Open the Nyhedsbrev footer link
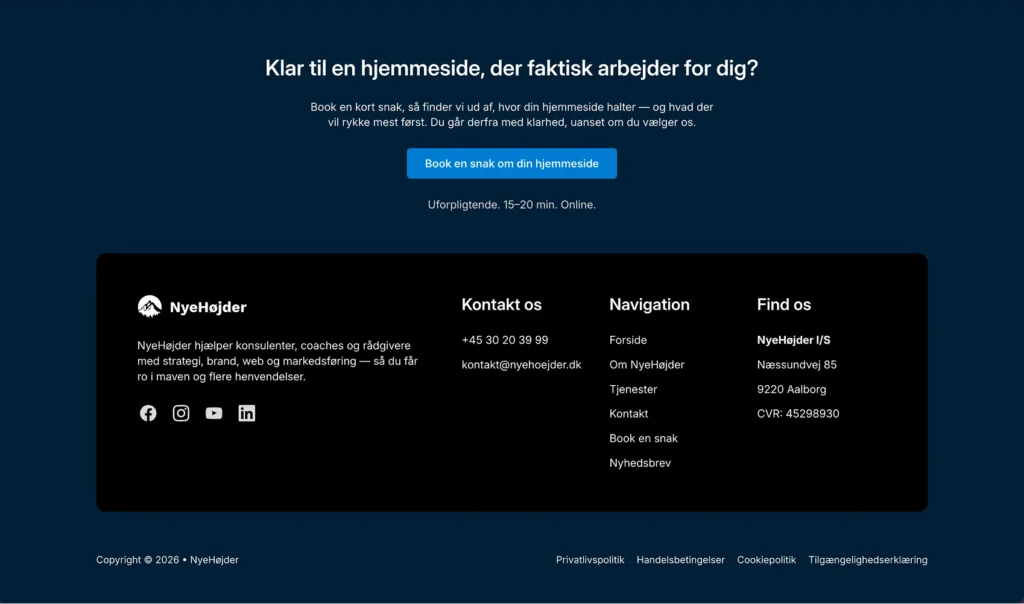This screenshot has height=604, width=1024. 640,463
